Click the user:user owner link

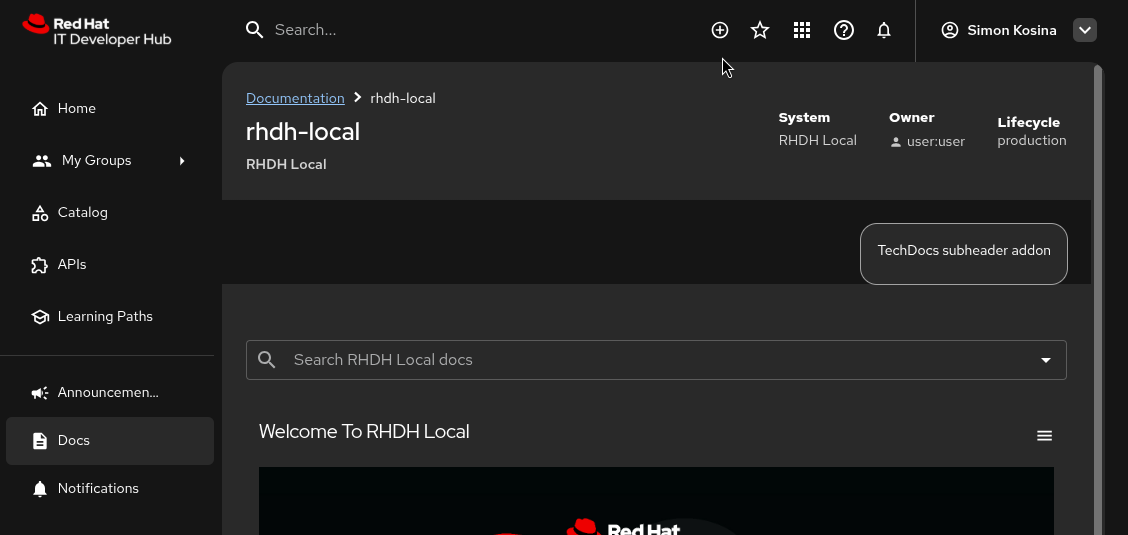click(x=935, y=142)
